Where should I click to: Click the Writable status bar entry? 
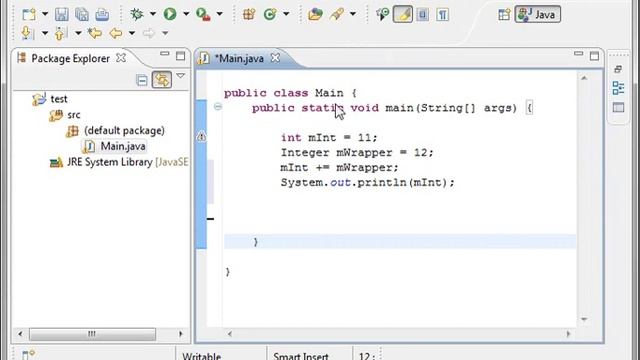[202, 356]
